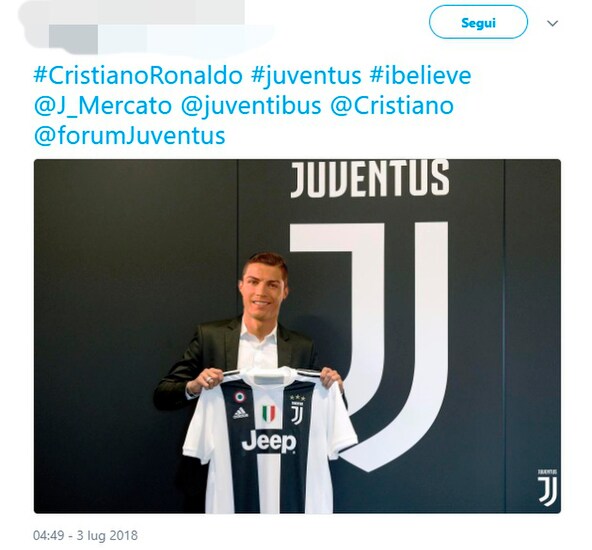Click the small Juventus watermark logo in photo corner
Screen dimensions: 592x550
tap(547, 487)
